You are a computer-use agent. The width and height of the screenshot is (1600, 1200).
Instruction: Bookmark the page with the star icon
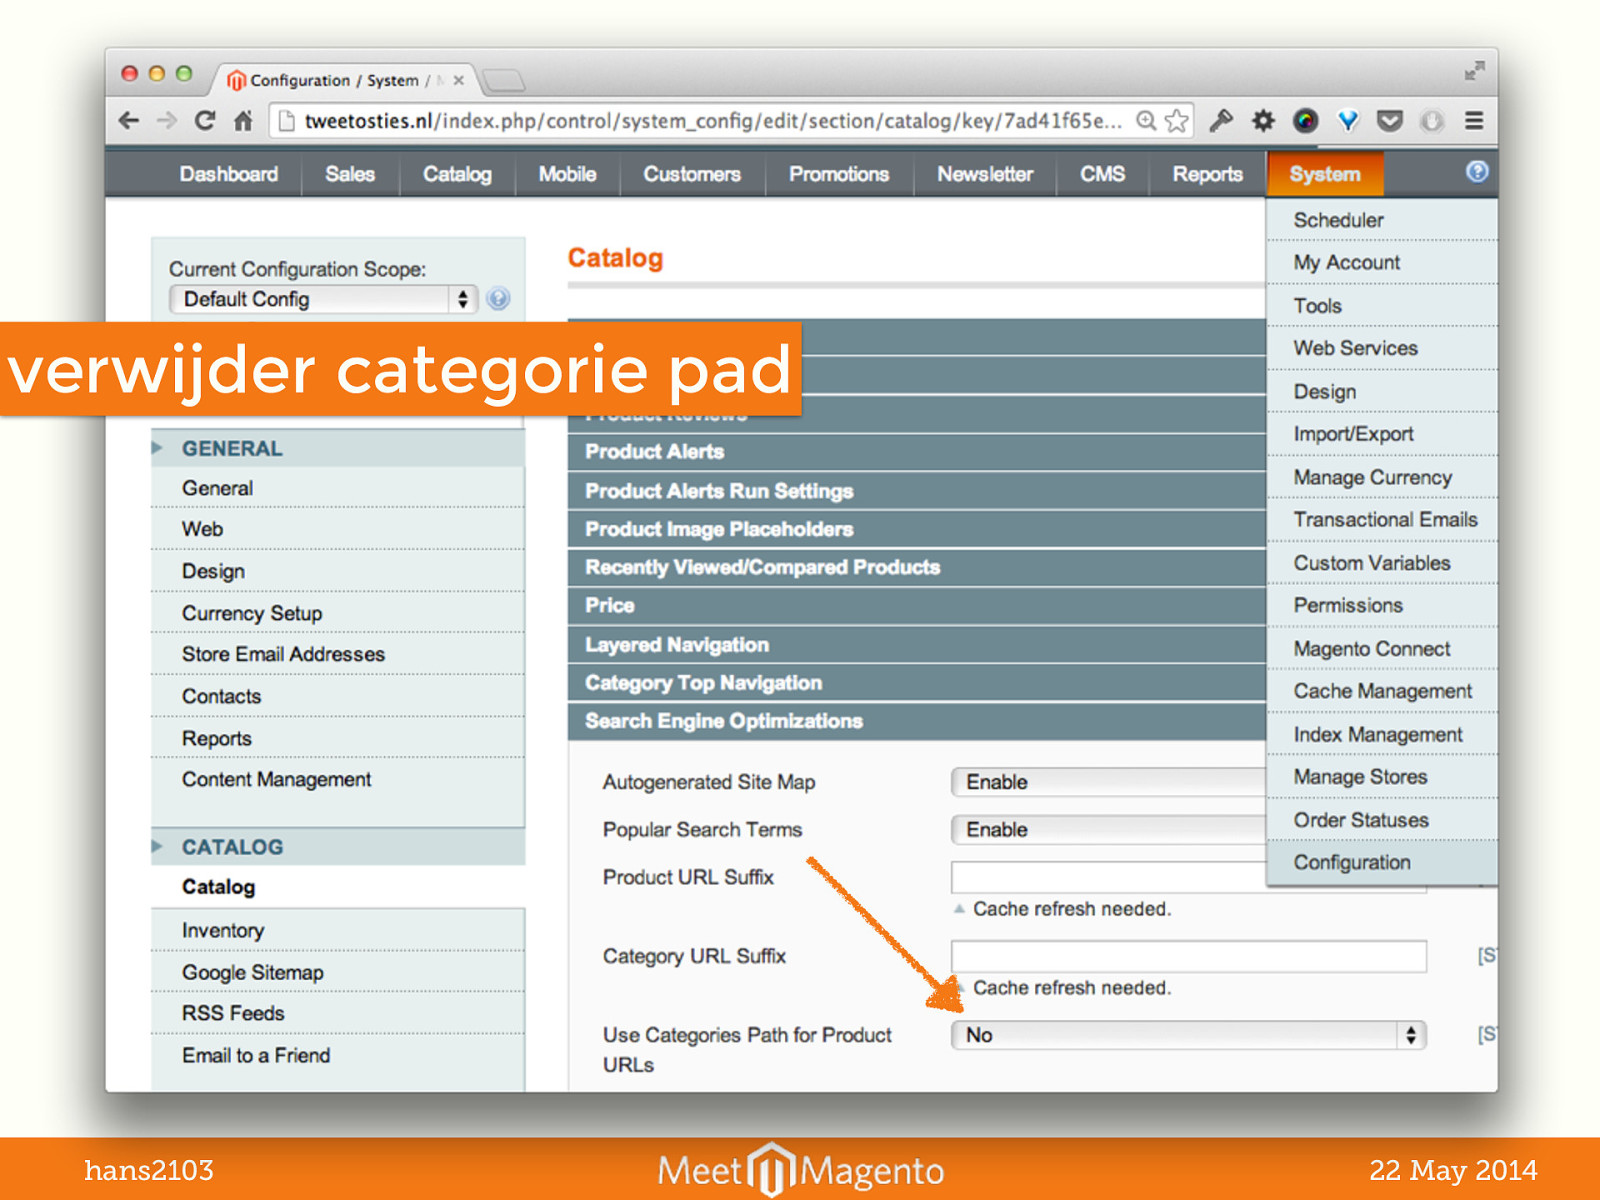[x=1177, y=121]
